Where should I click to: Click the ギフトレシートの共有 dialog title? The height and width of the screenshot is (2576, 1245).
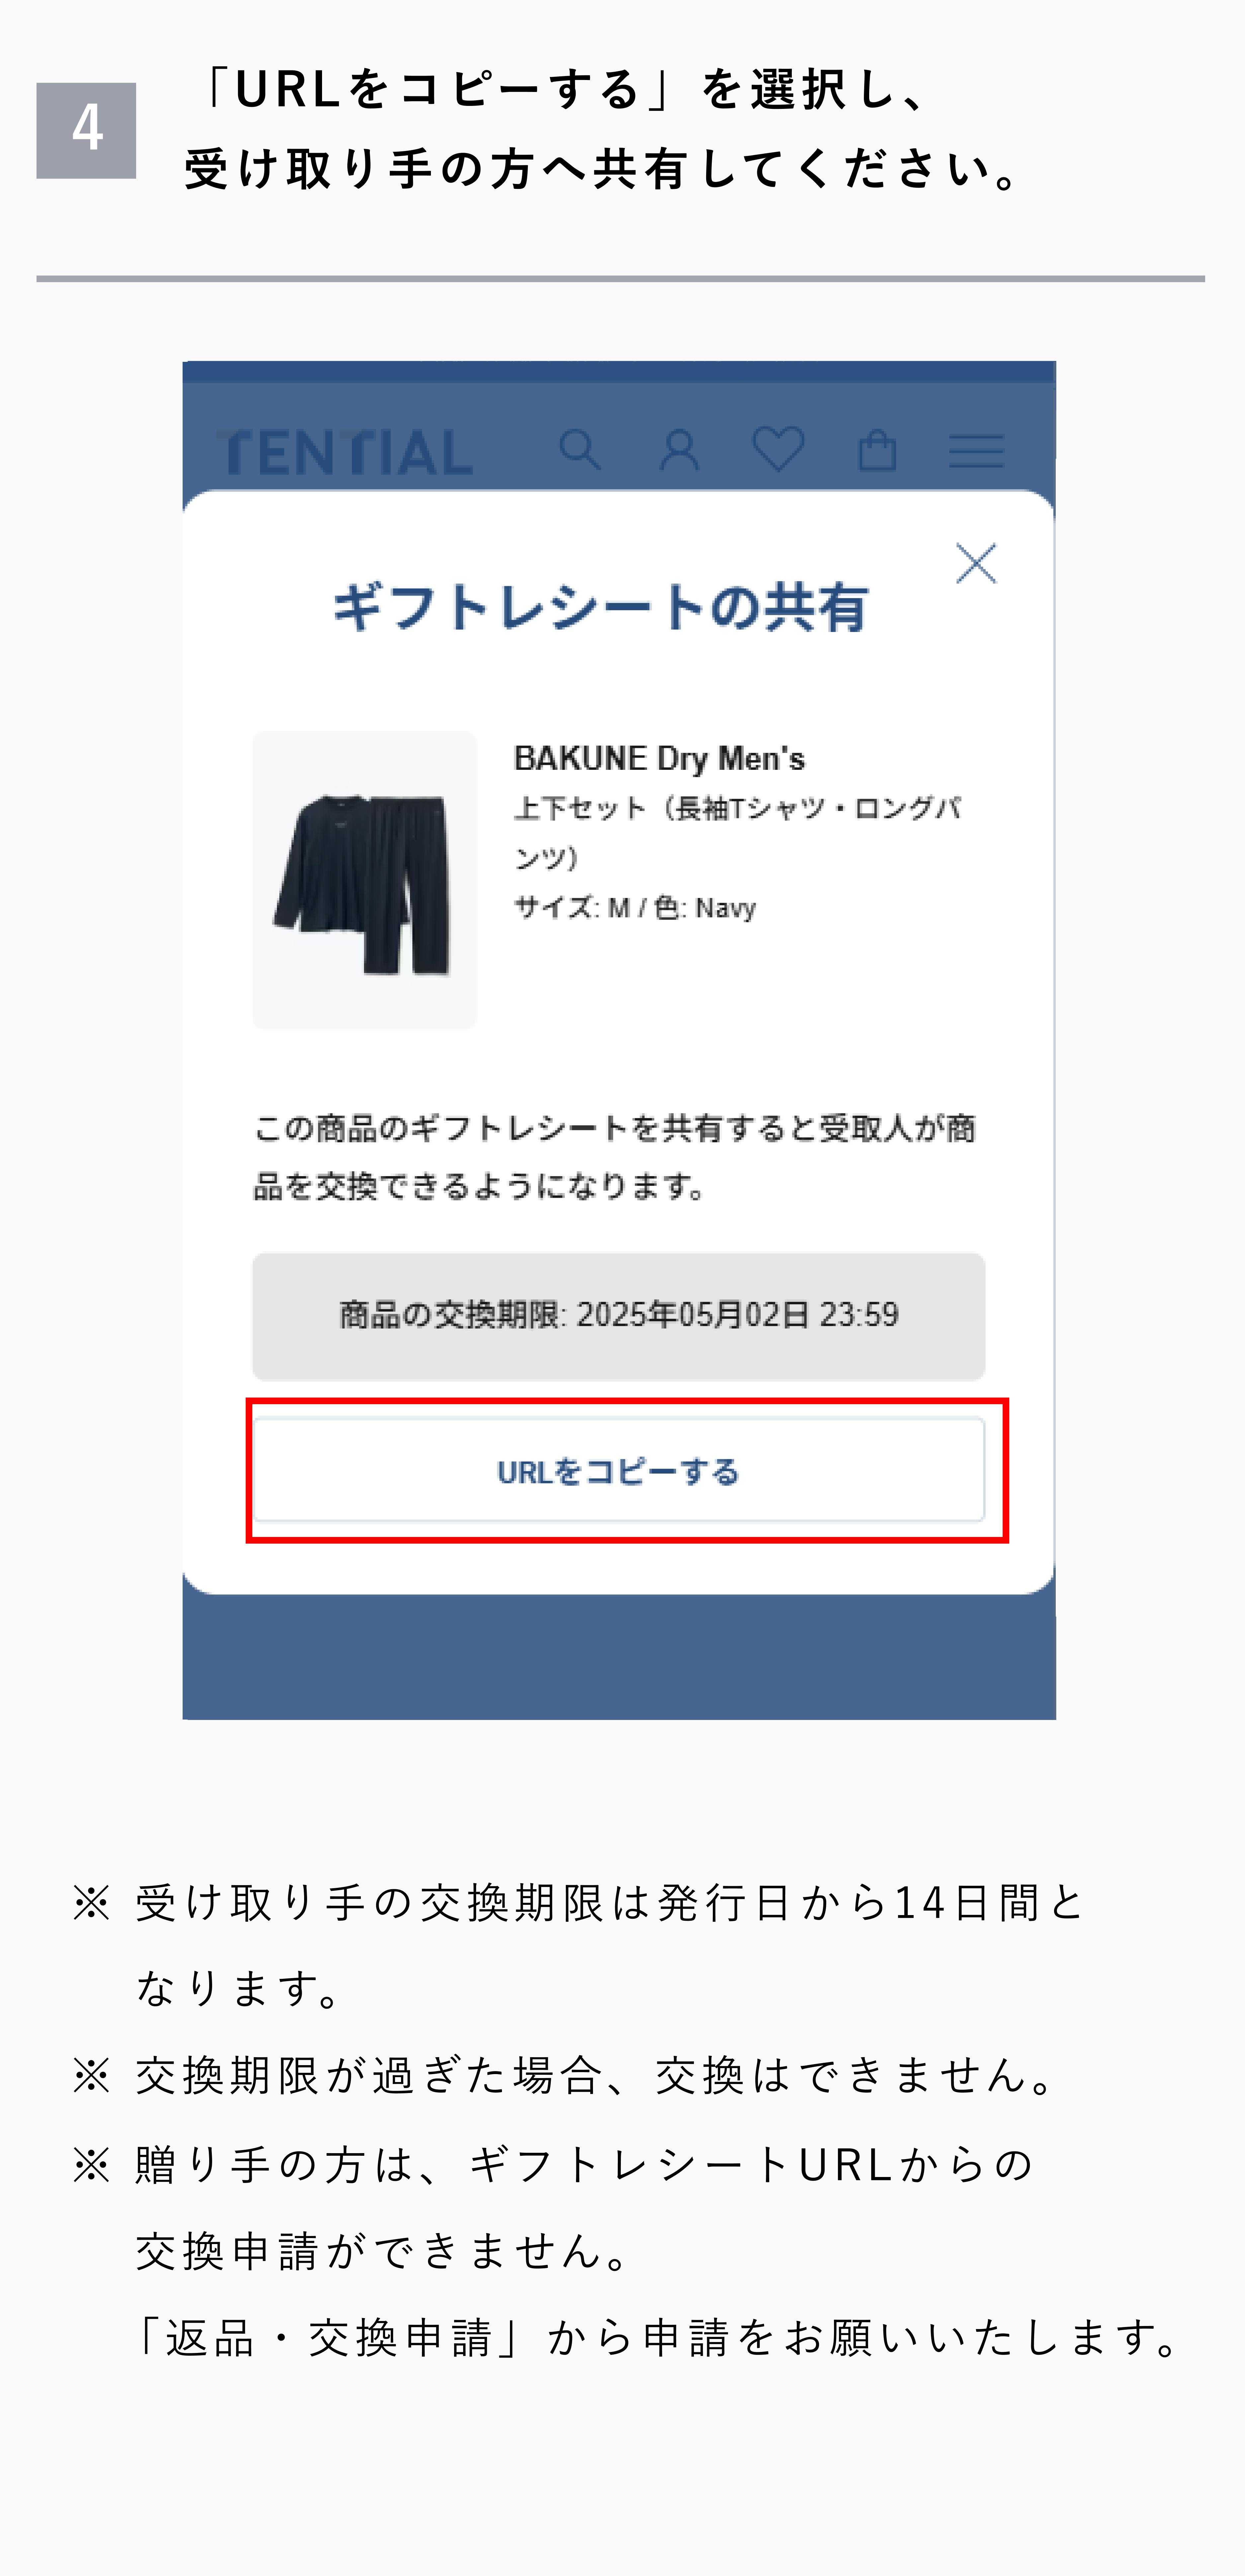tap(601, 607)
